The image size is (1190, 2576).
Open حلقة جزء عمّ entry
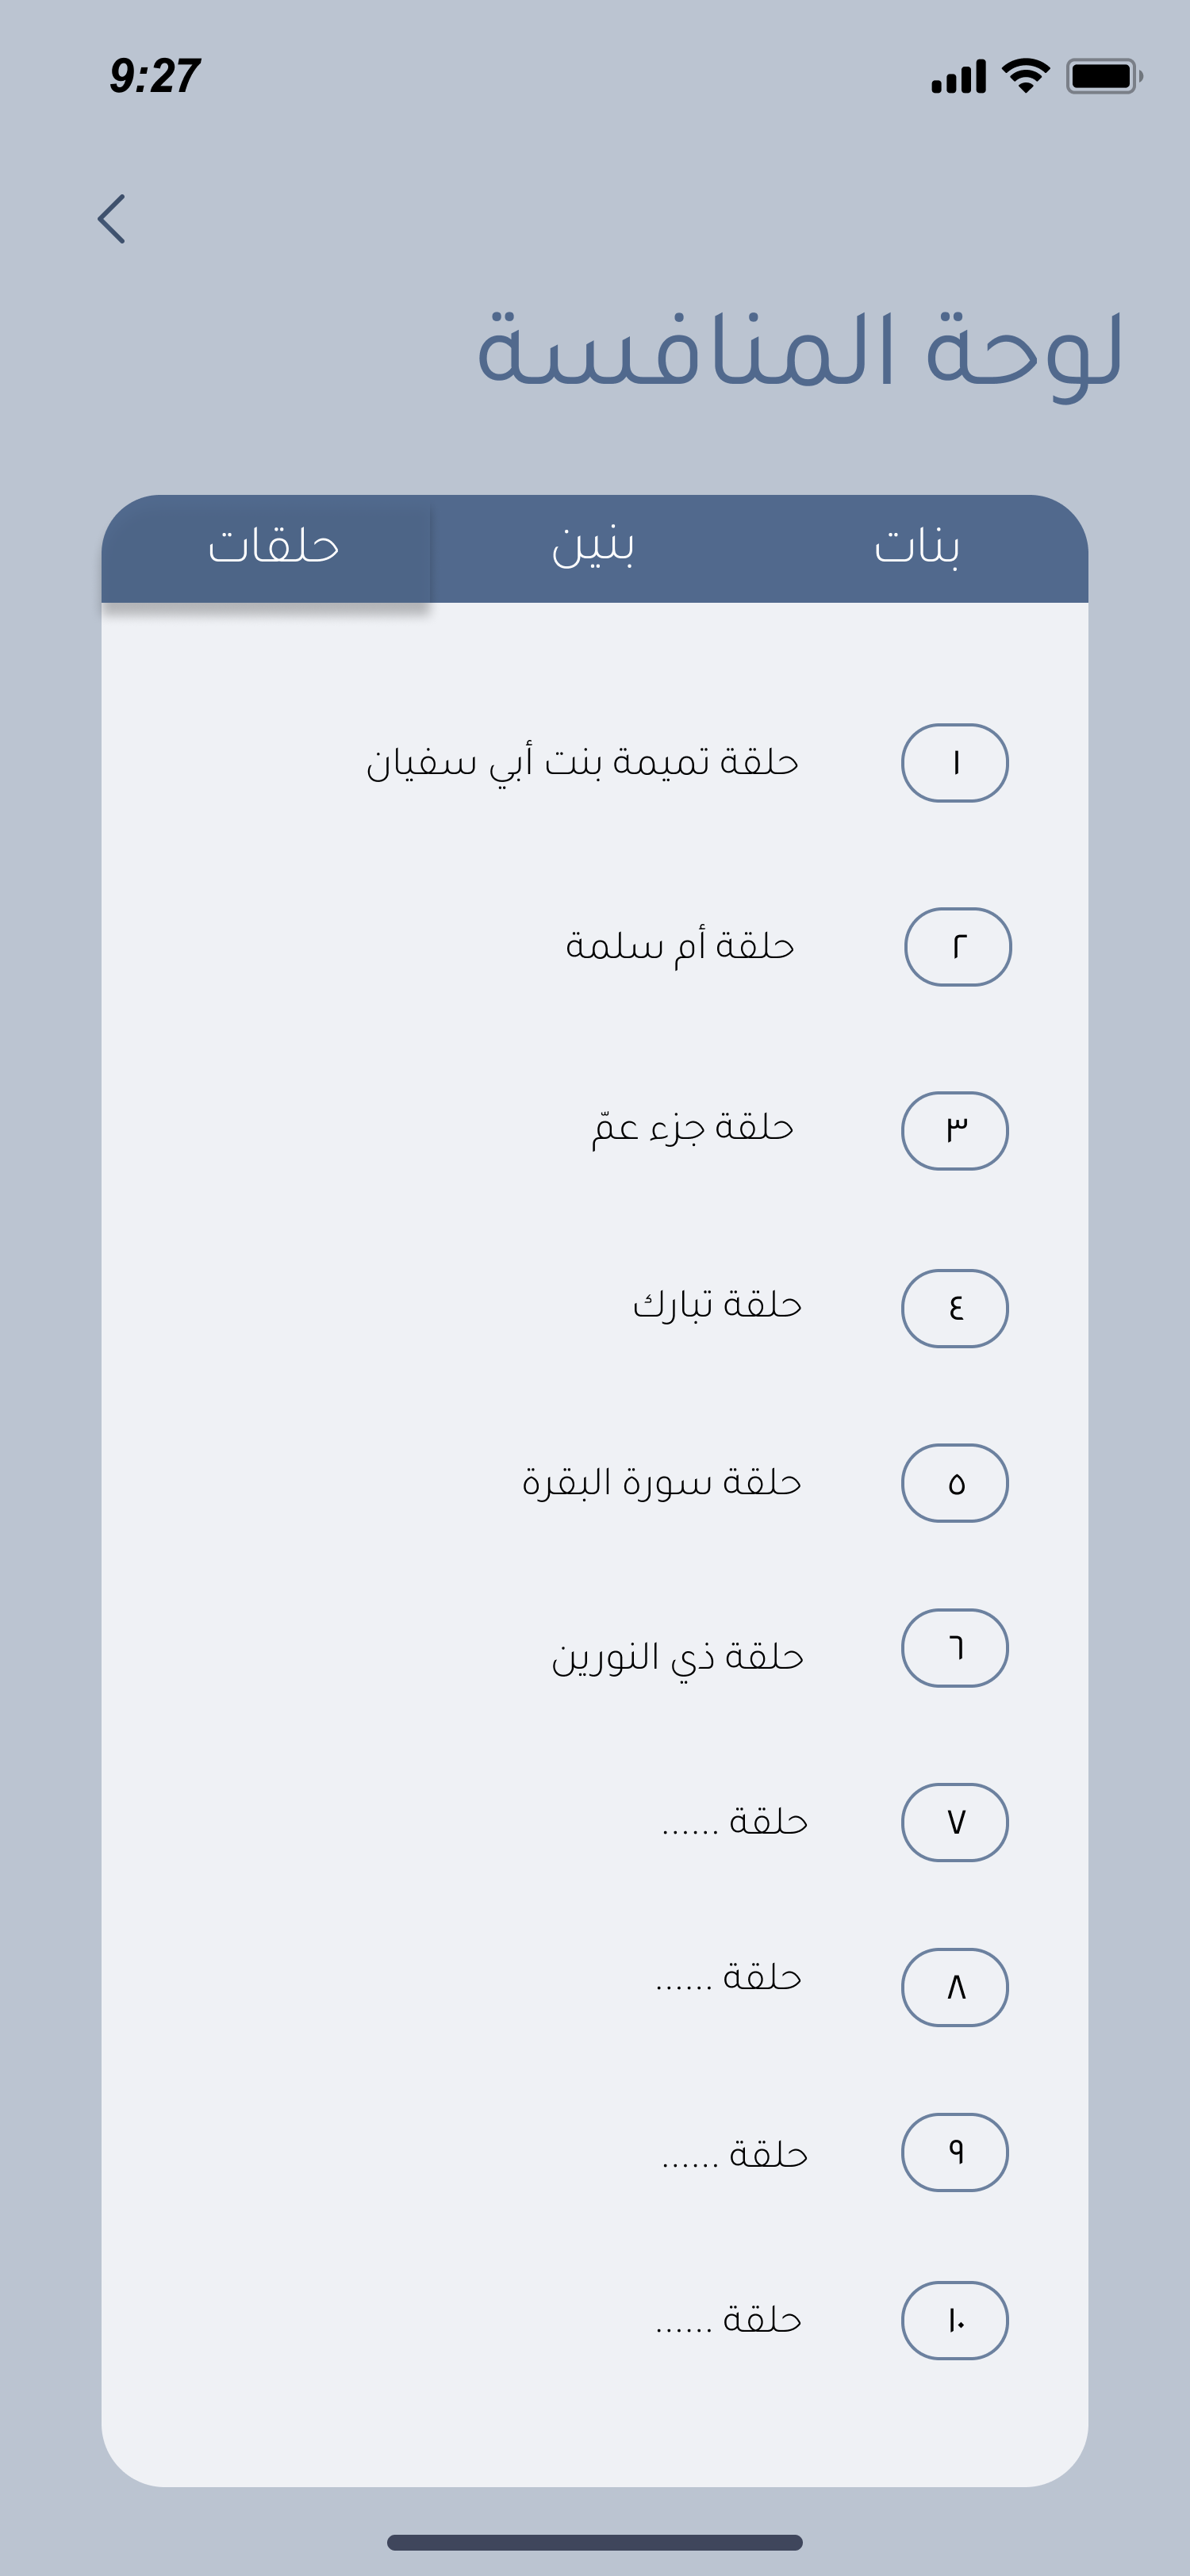(692, 1128)
